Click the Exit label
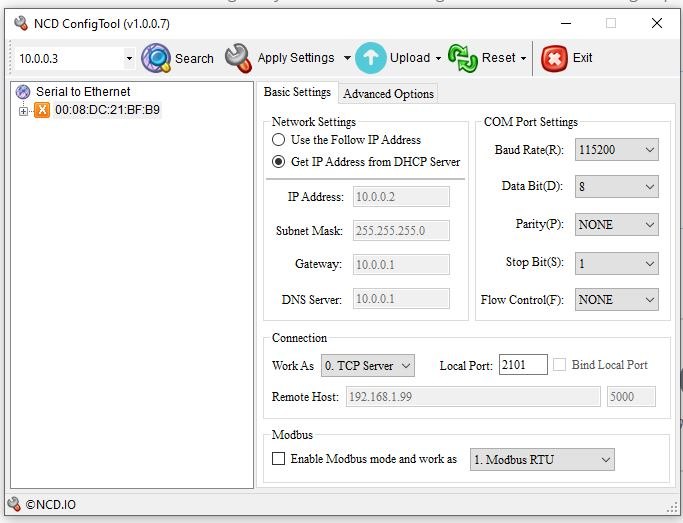The width and height of the screenshot is (683, 523). click(x=582, y=58)
